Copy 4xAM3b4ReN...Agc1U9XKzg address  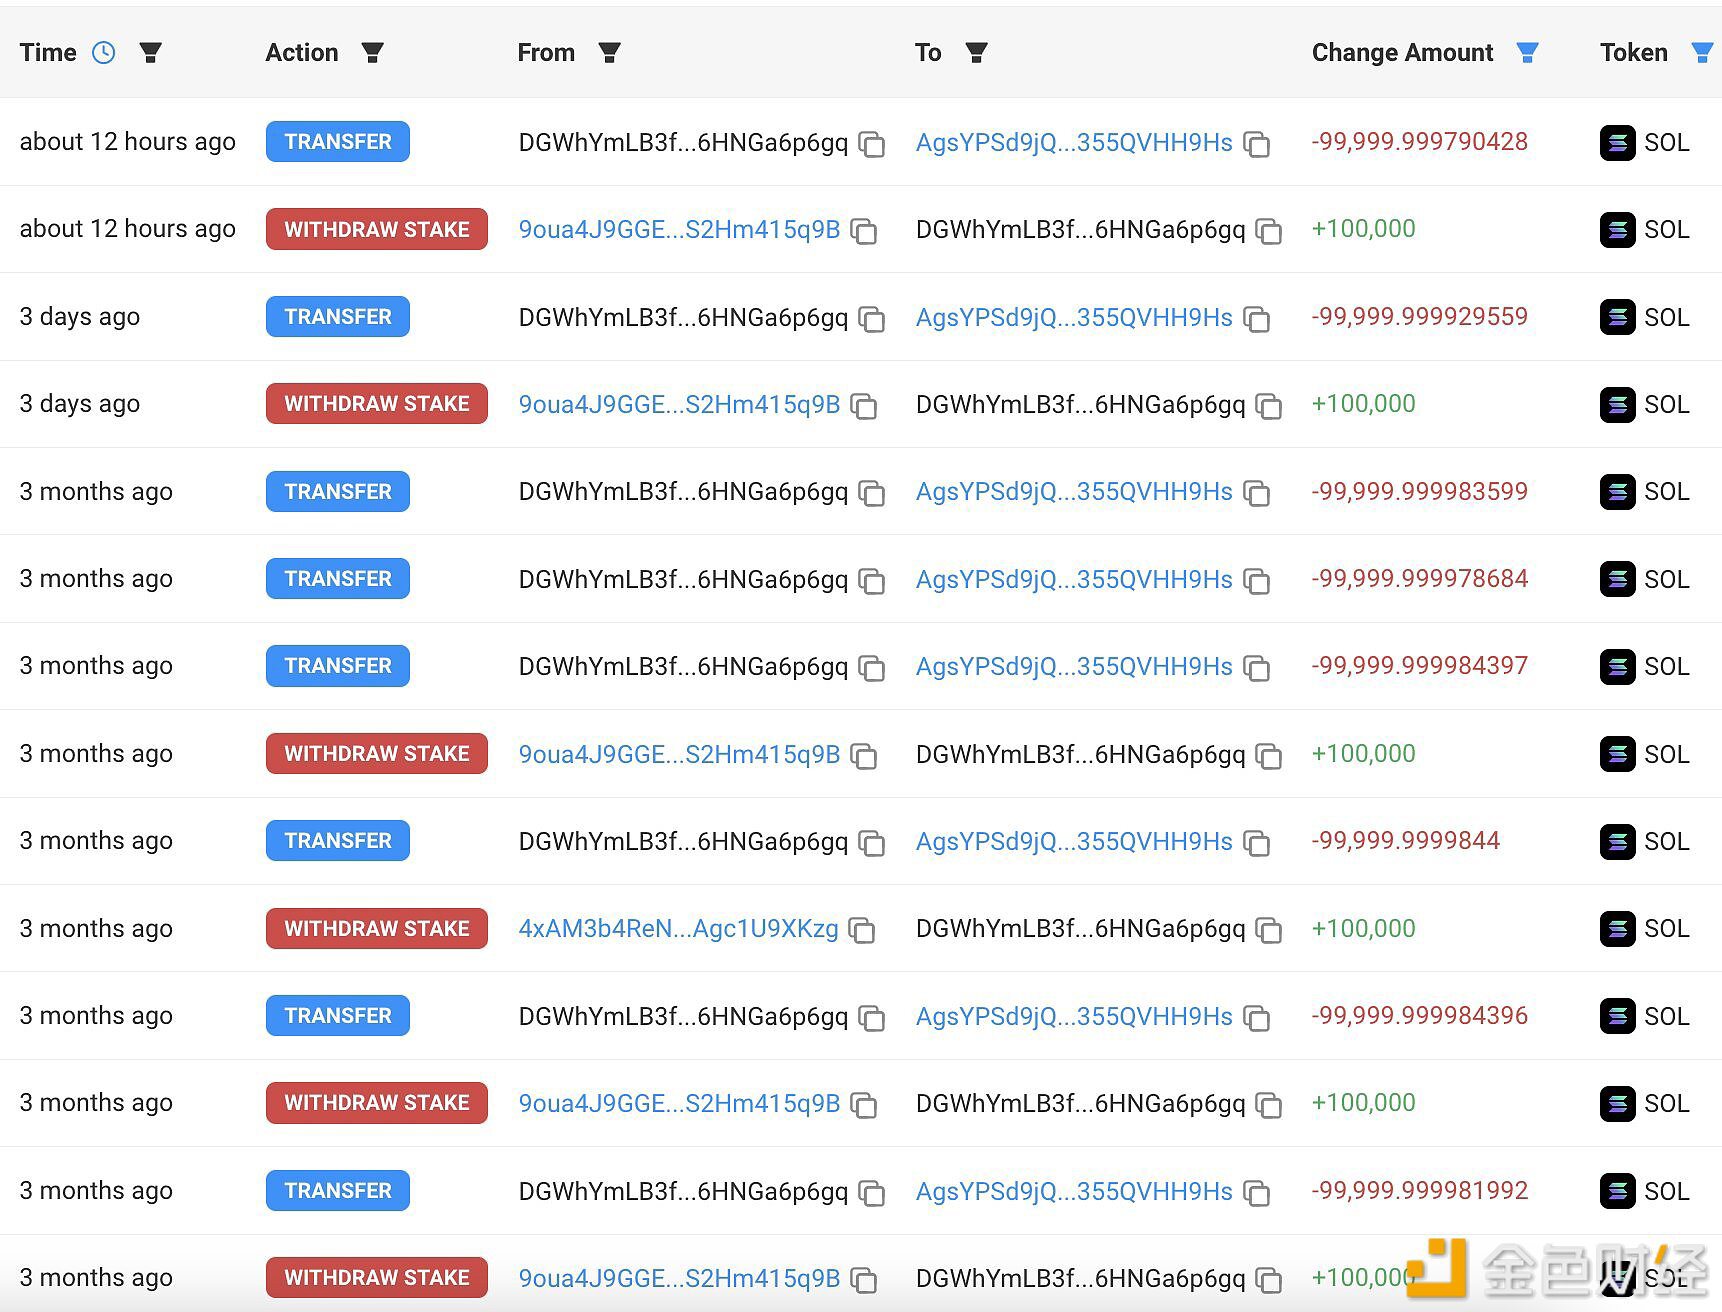tap(862, 930)
